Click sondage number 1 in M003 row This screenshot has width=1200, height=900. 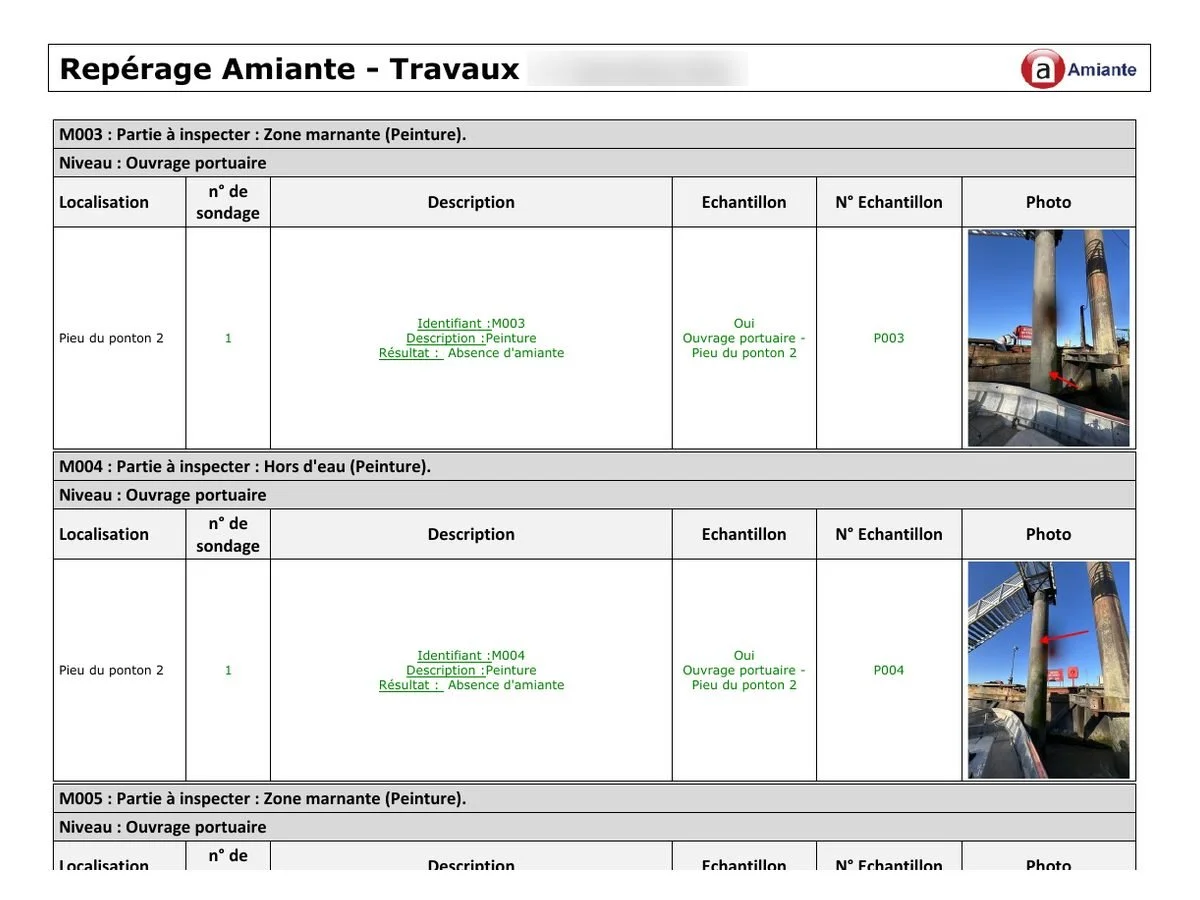point(228,338)
